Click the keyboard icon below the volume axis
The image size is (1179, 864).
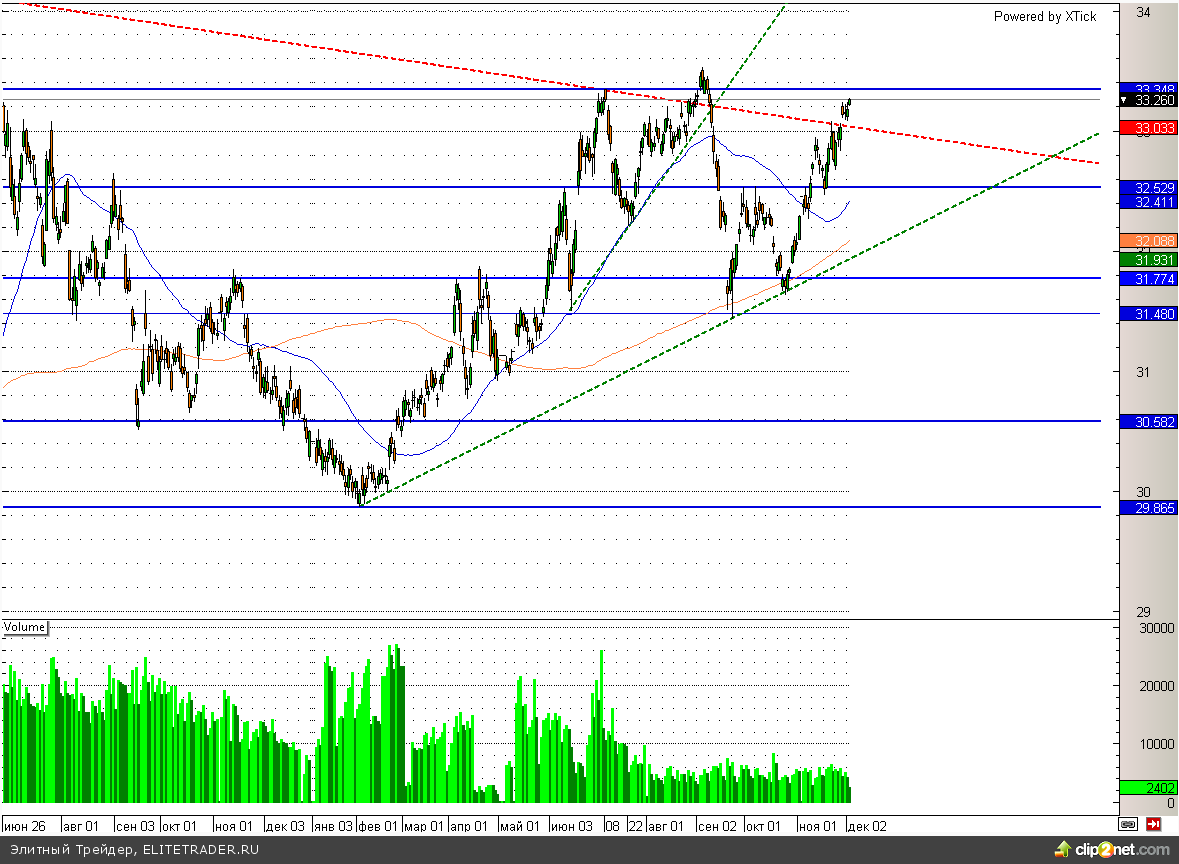[1128, 825]
